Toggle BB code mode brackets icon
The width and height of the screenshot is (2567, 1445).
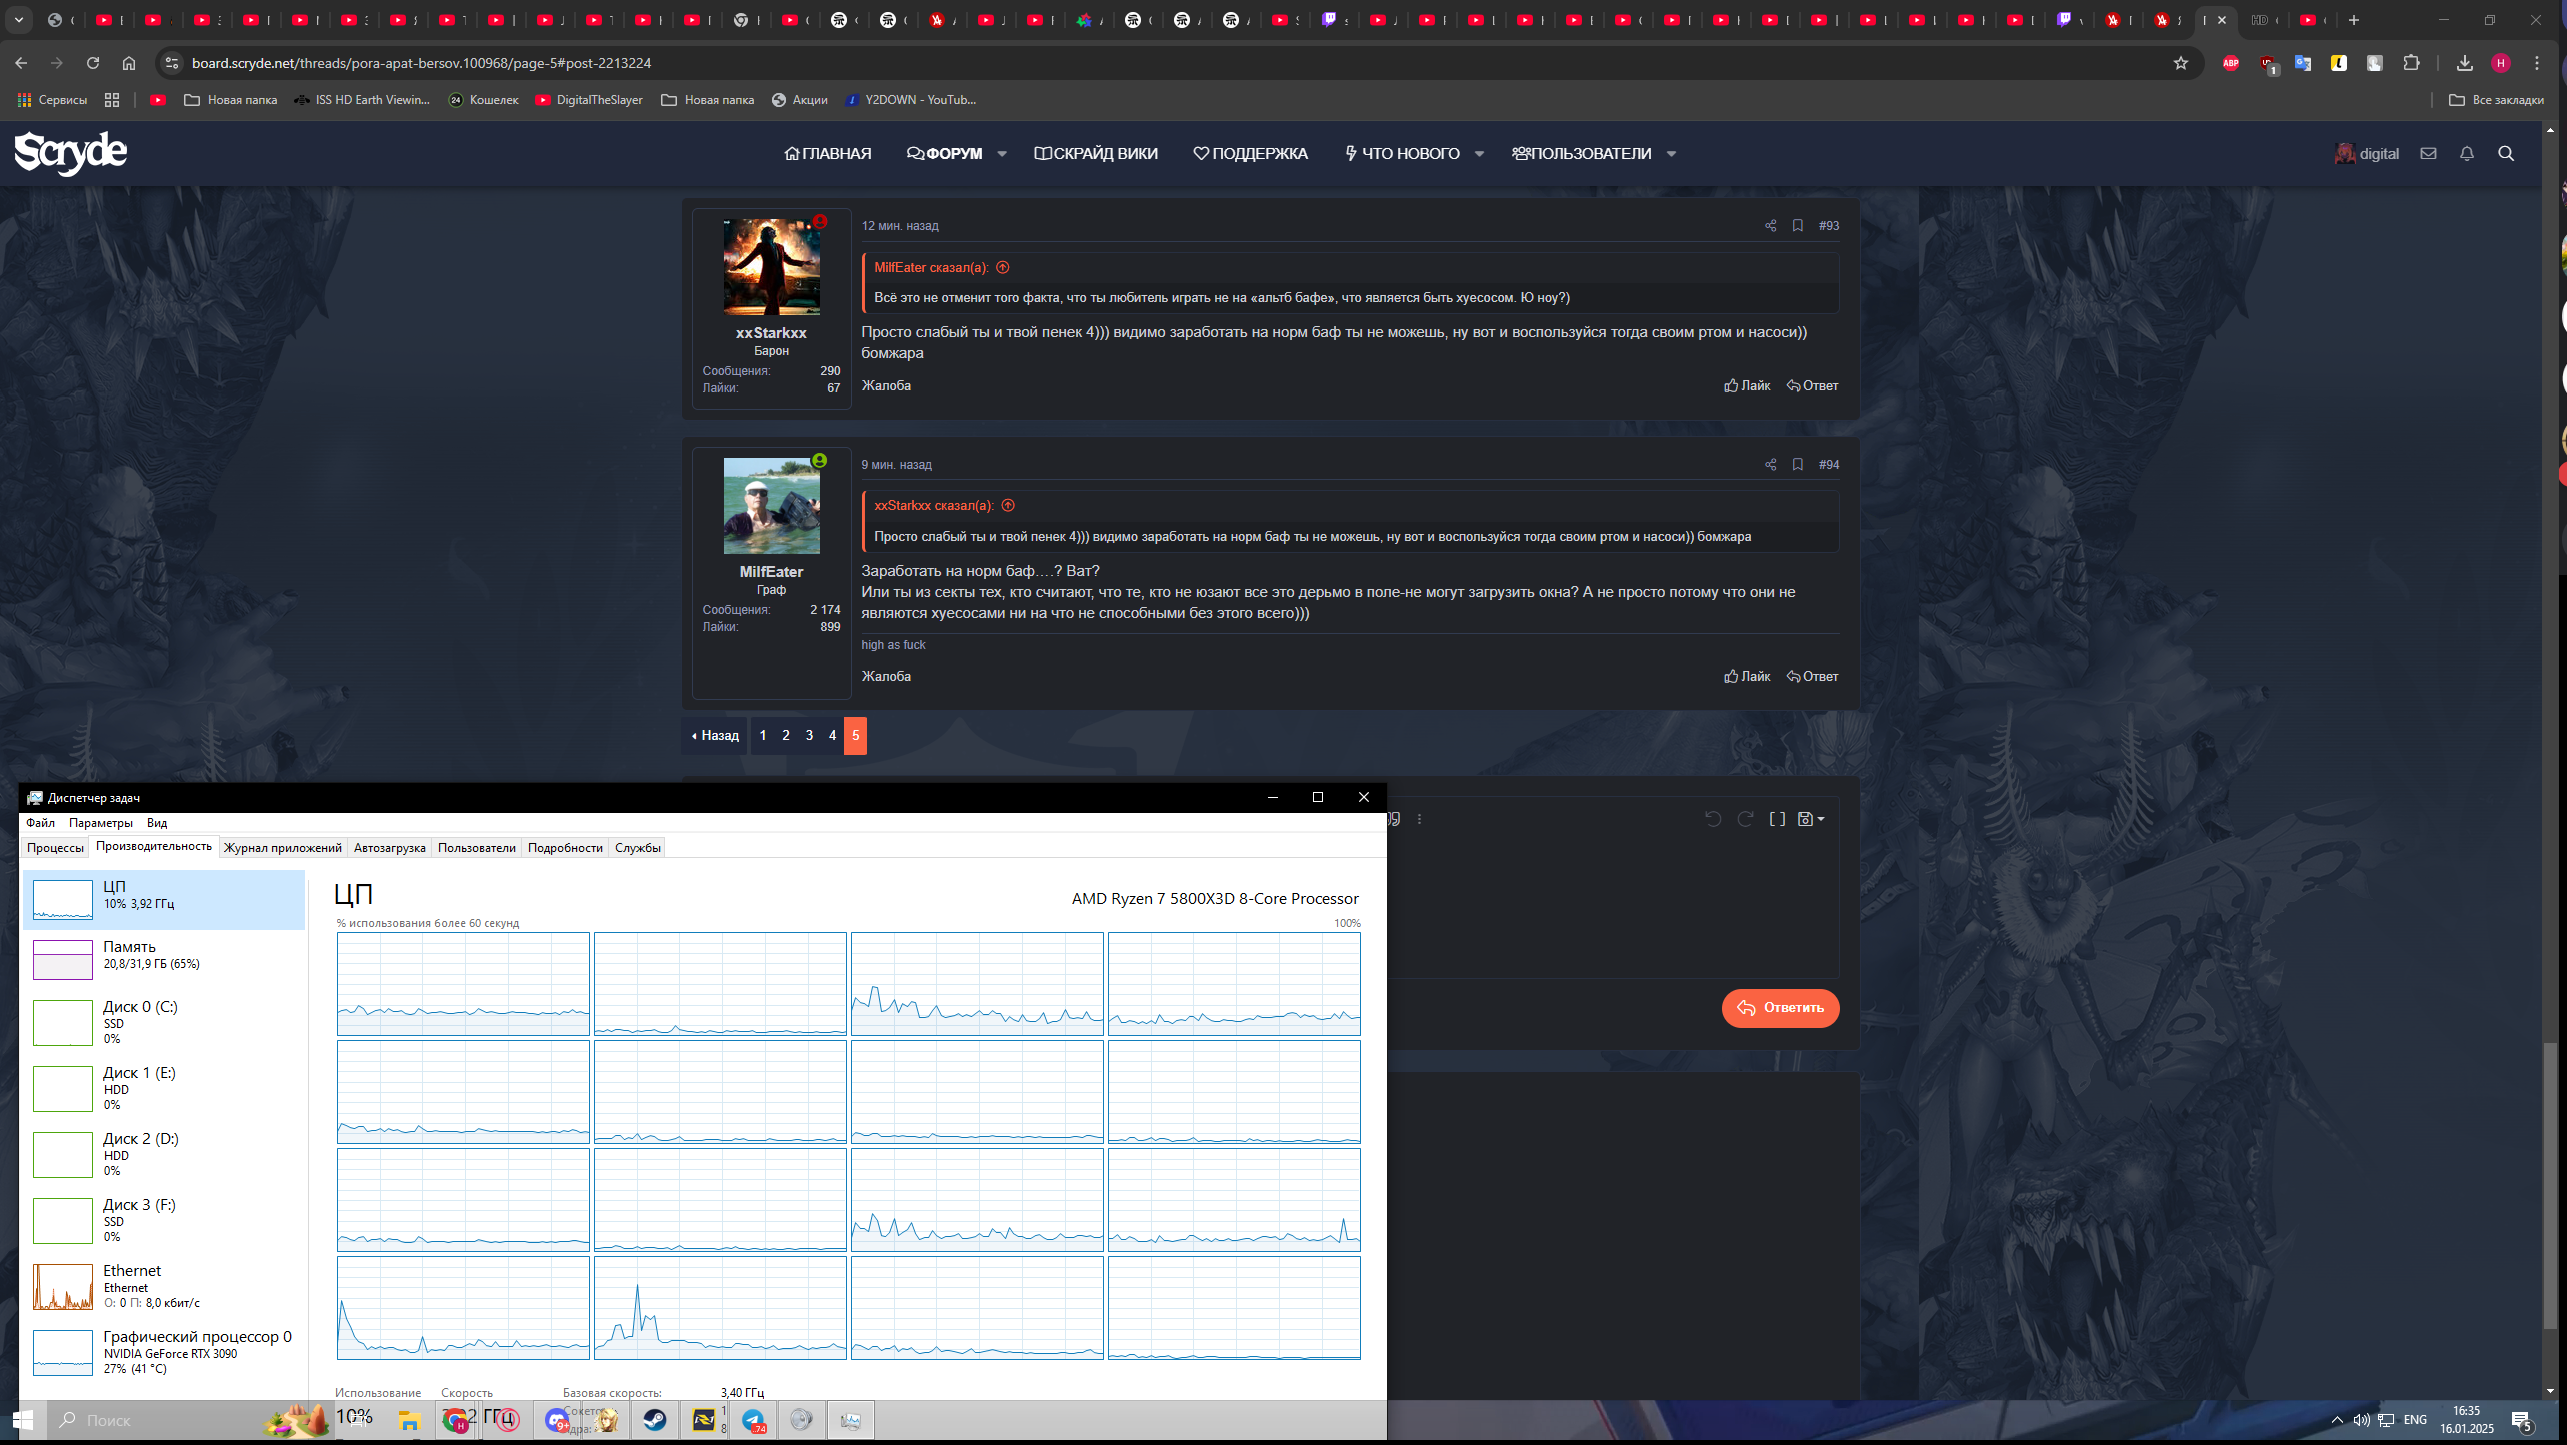[x=1777, y=819]
